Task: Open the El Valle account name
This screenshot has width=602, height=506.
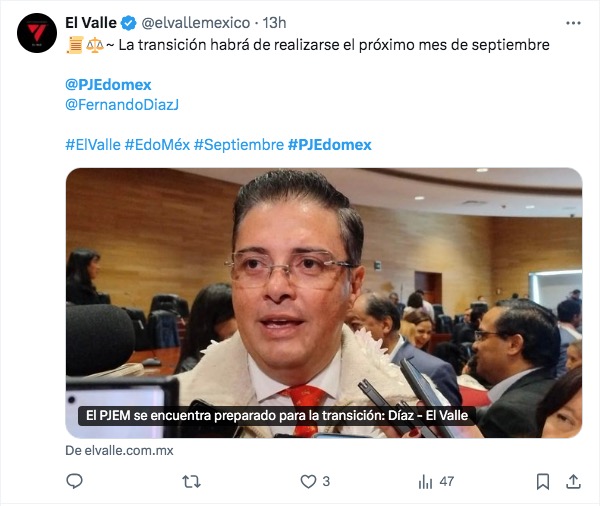Action: (x=91, y=23)
